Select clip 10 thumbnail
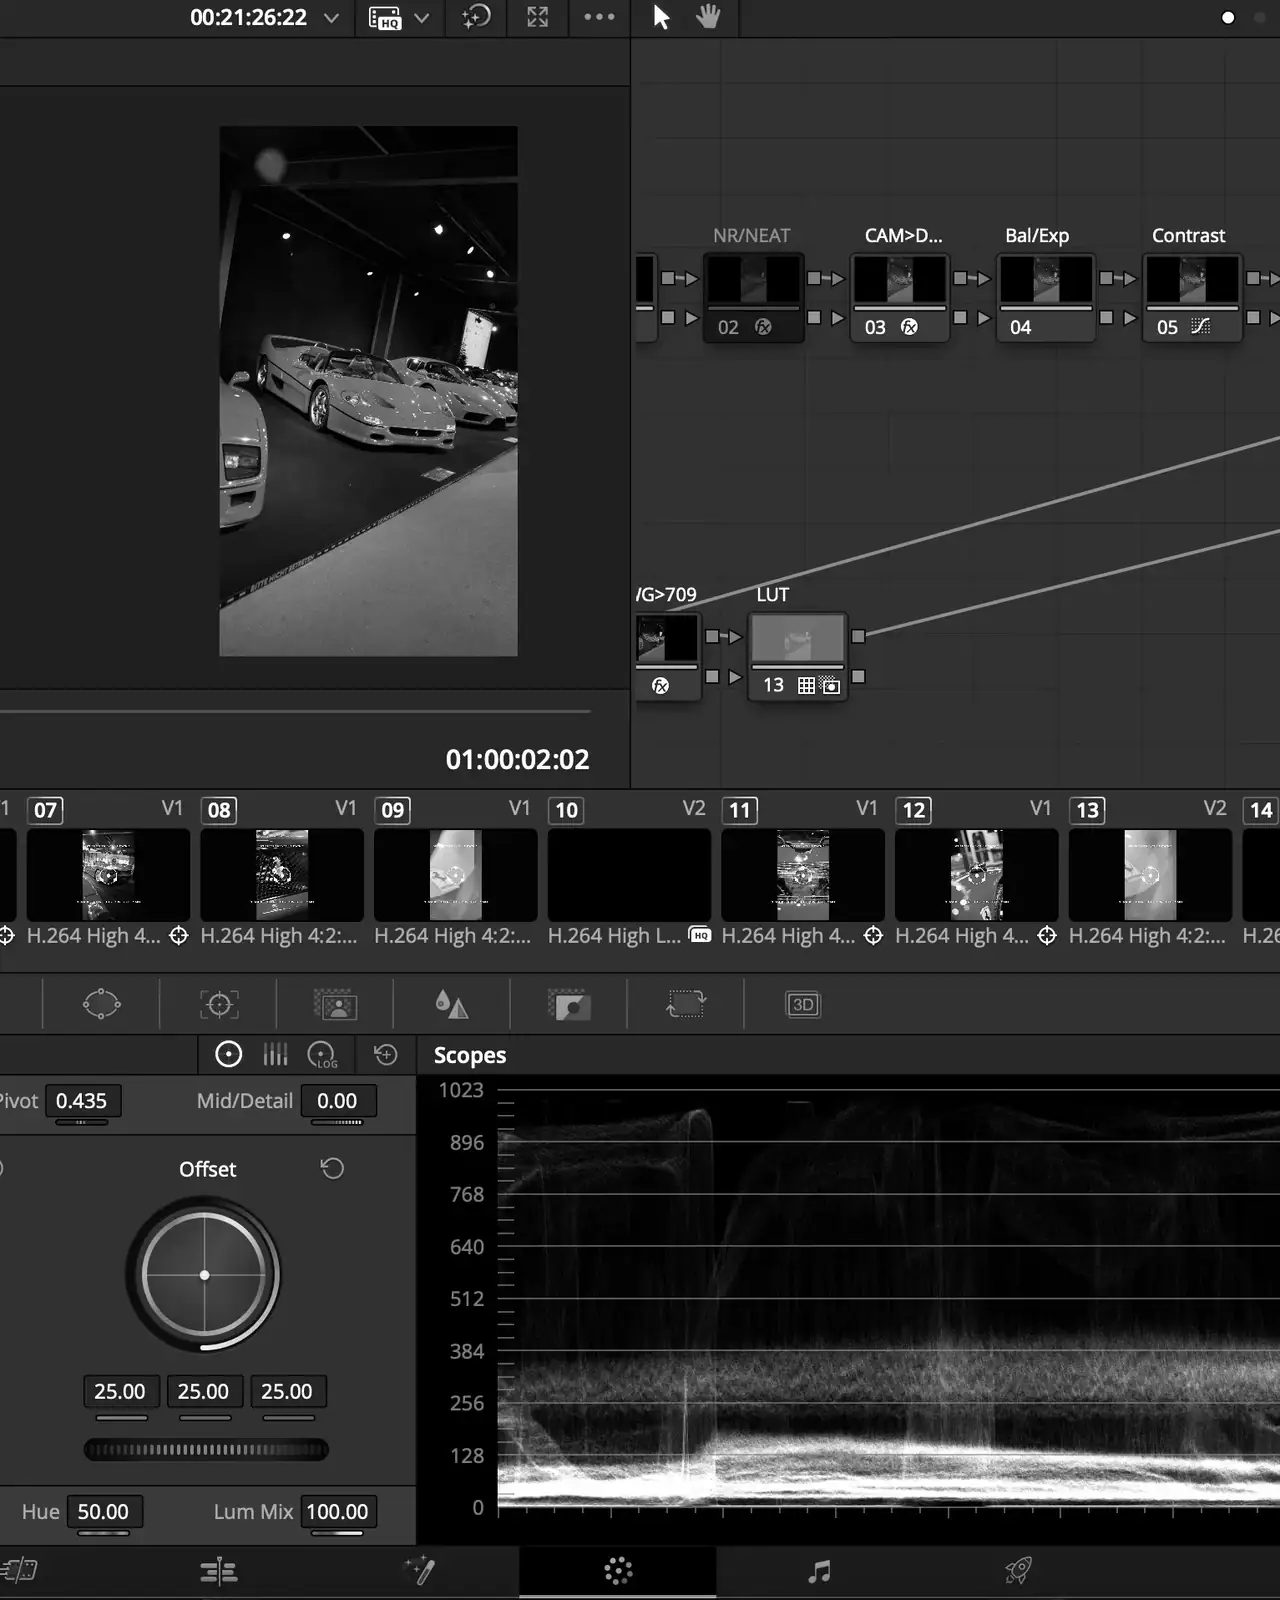The height and width of the screenshot is (1600, 1280). click(629, 874)
